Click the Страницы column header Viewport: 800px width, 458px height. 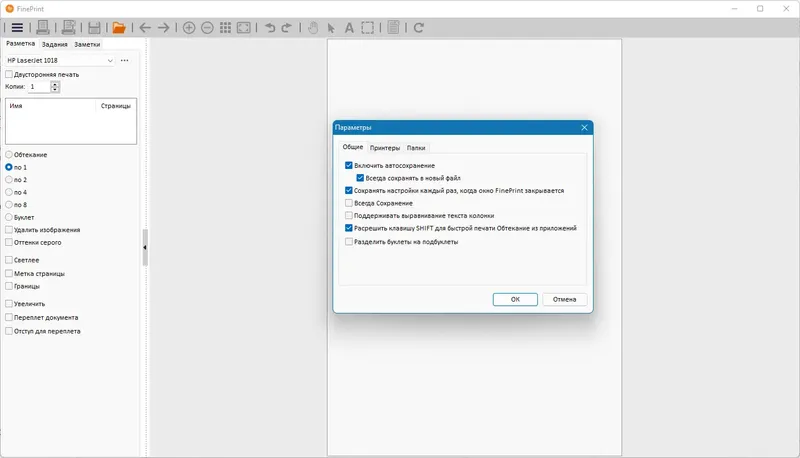(x=116, y=106)
